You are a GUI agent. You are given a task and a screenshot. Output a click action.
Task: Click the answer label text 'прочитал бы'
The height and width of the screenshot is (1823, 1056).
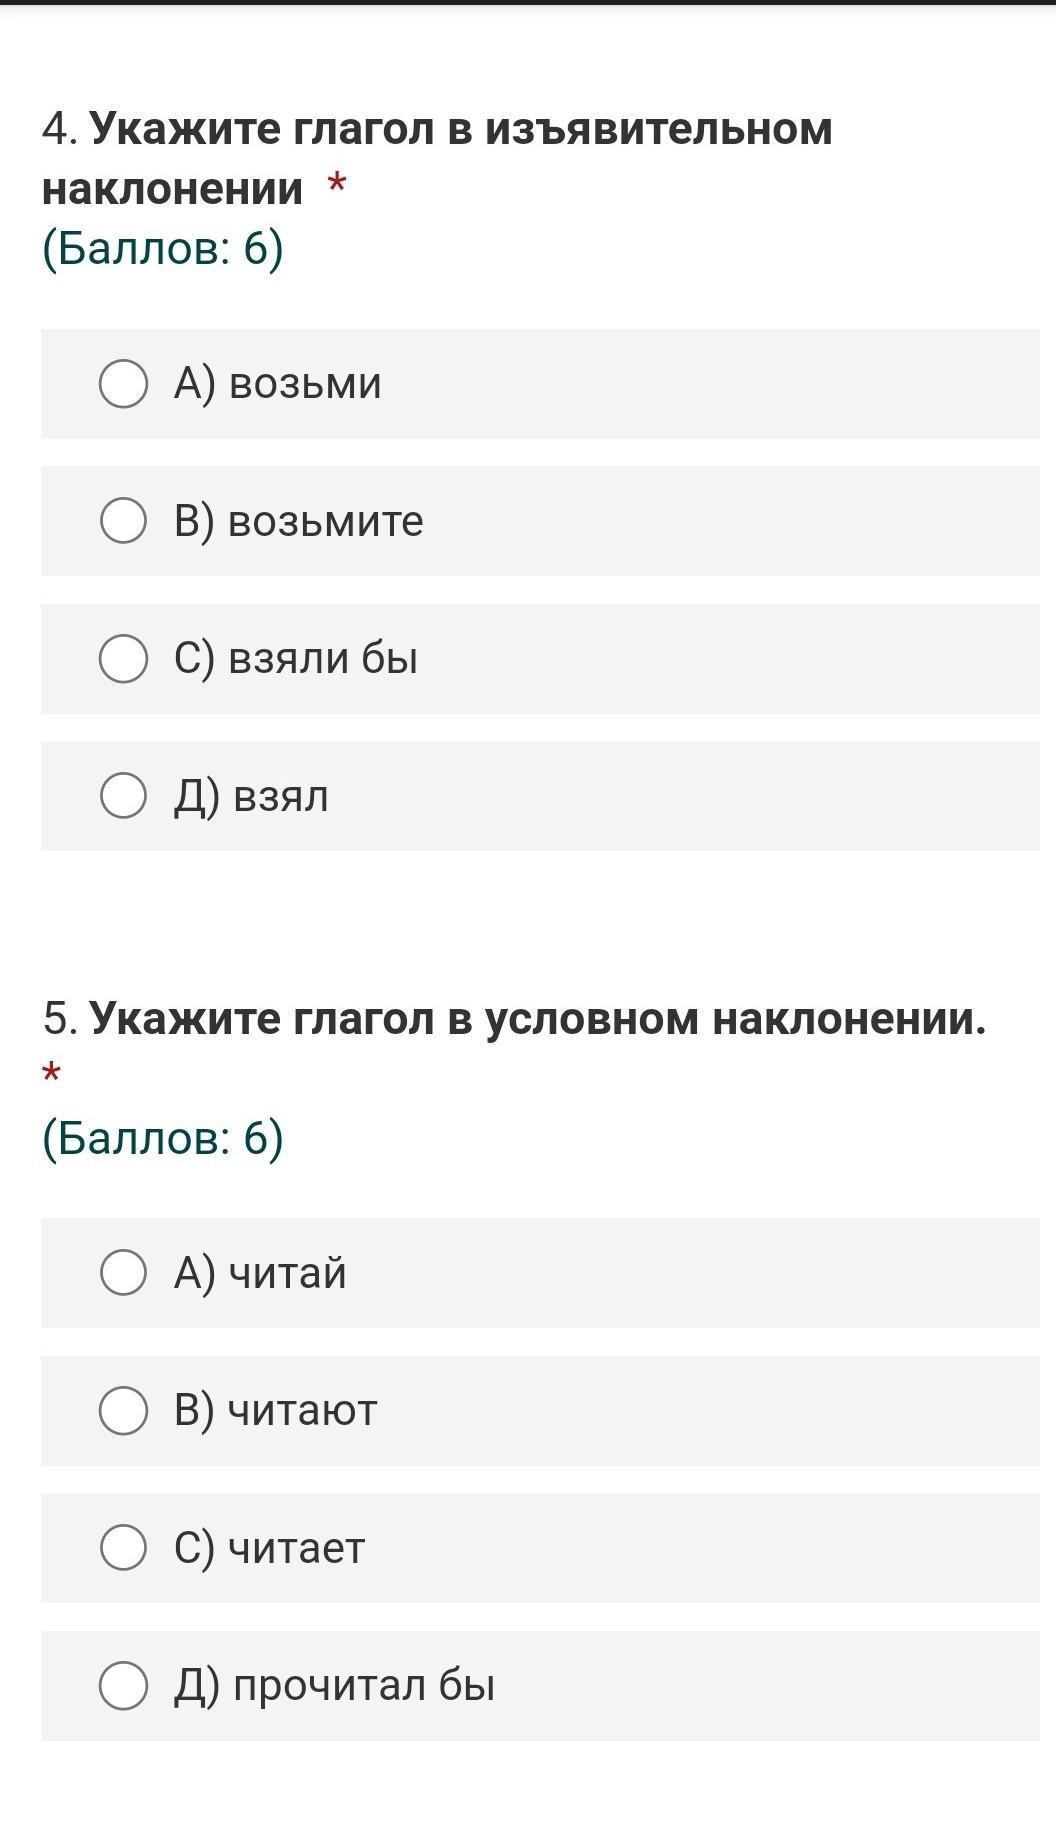[364, 1686]
